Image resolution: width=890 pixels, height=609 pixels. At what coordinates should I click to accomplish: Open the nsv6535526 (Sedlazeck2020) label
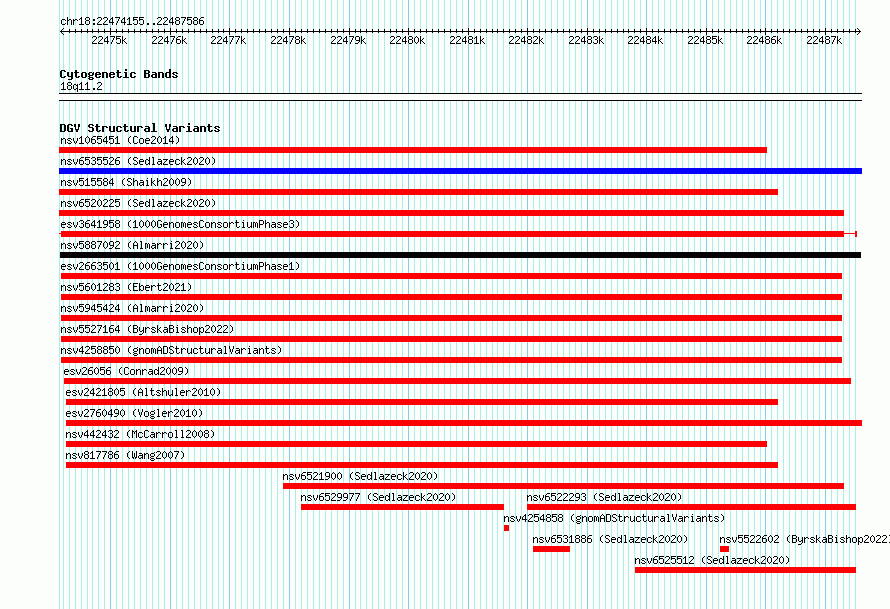tap(138, 161)
